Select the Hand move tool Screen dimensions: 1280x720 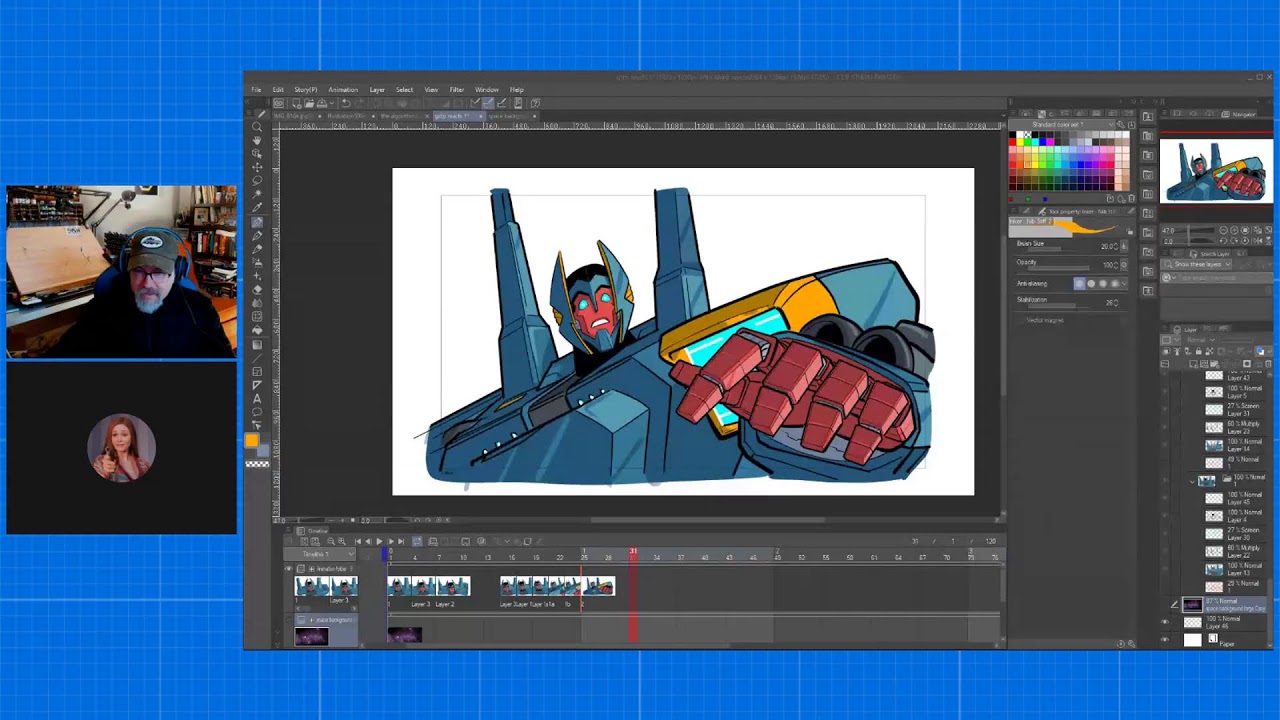pyautogui.click(x=257, y=140)
